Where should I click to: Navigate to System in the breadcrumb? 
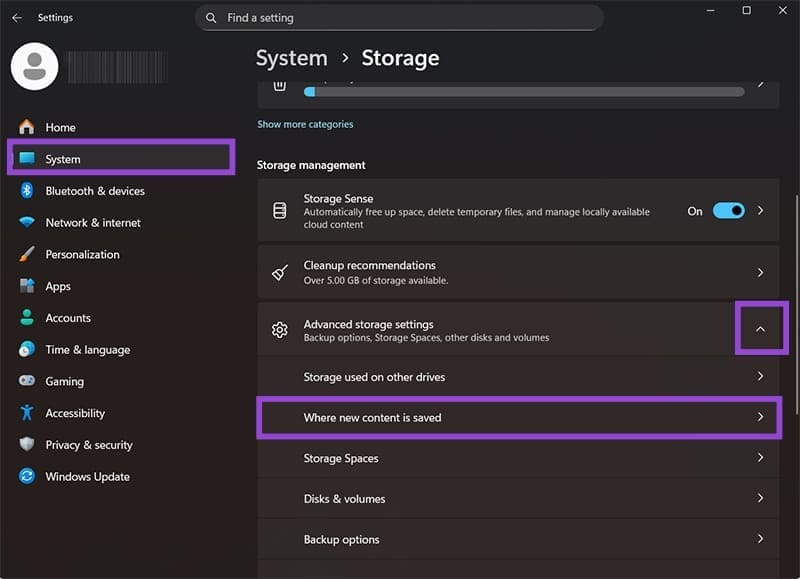(291, 59)
